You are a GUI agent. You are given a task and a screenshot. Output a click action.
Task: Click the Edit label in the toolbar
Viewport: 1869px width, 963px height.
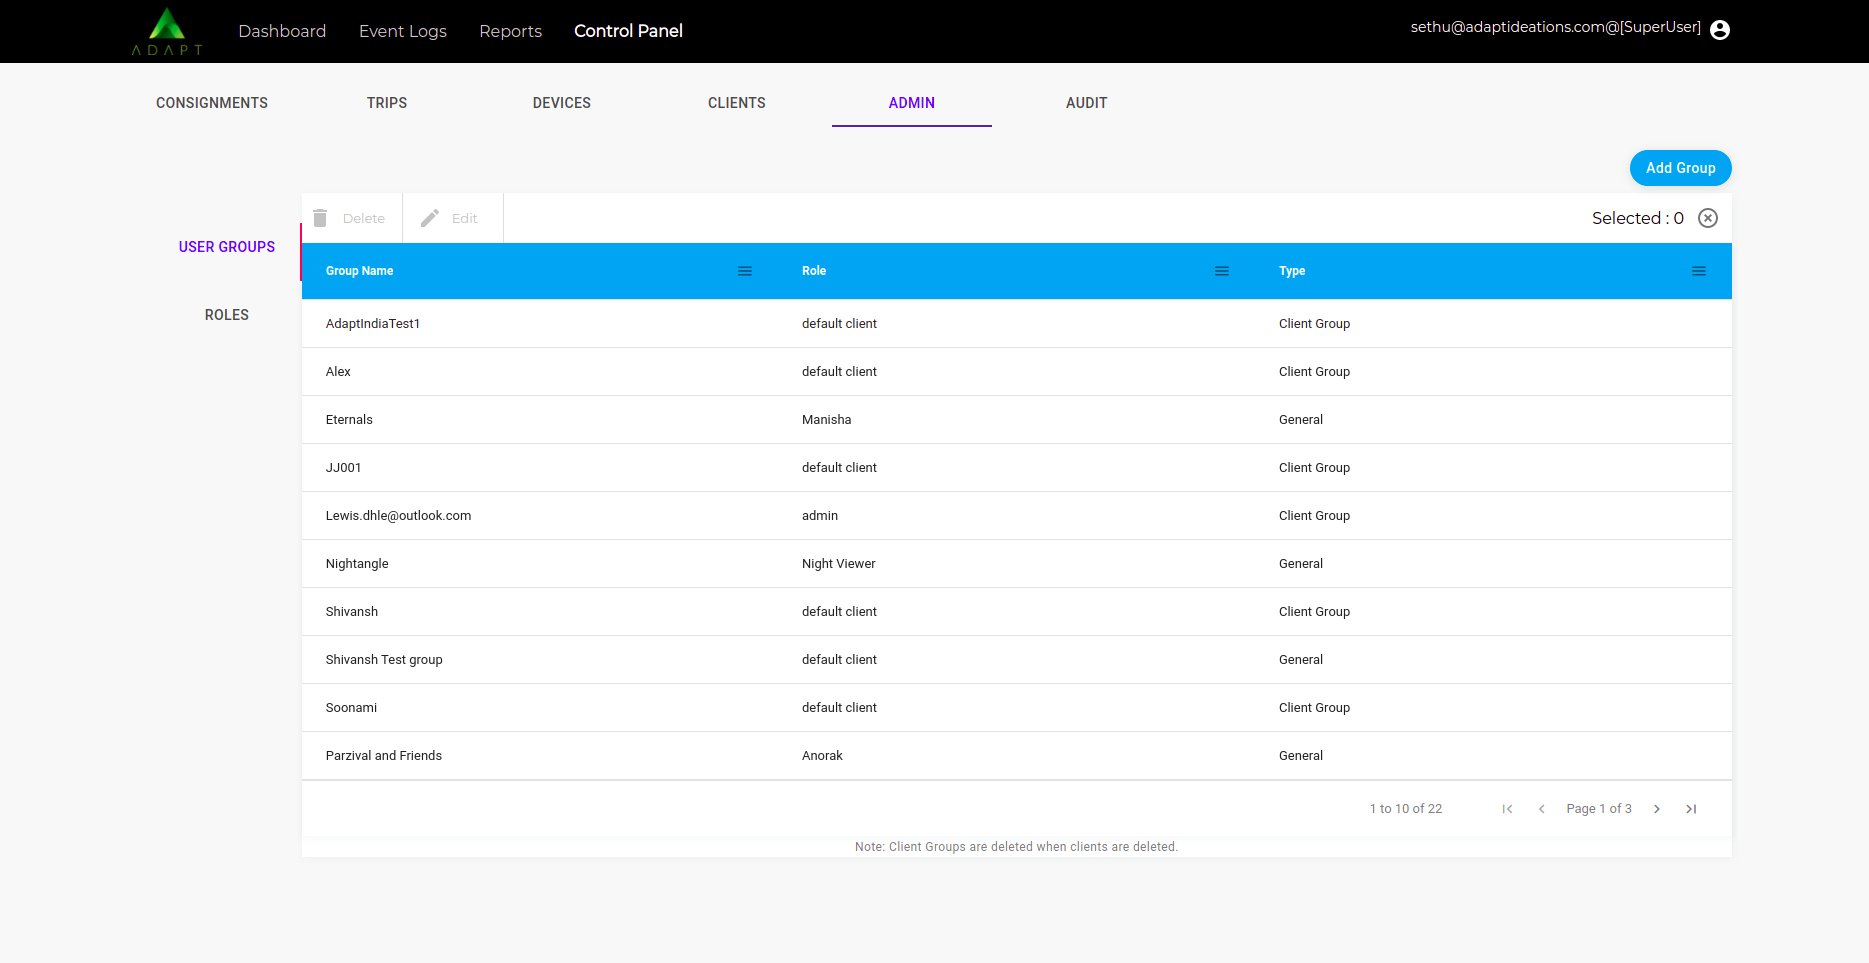tap(464, 218)
